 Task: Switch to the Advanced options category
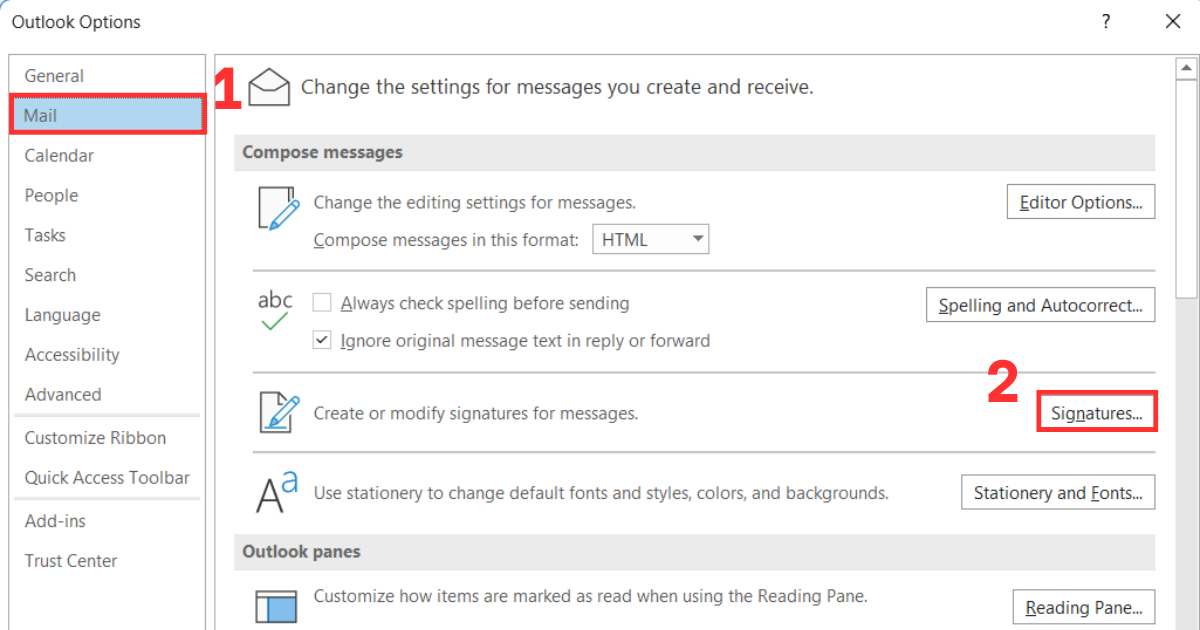pyautogui.click(x=63, y=395)
